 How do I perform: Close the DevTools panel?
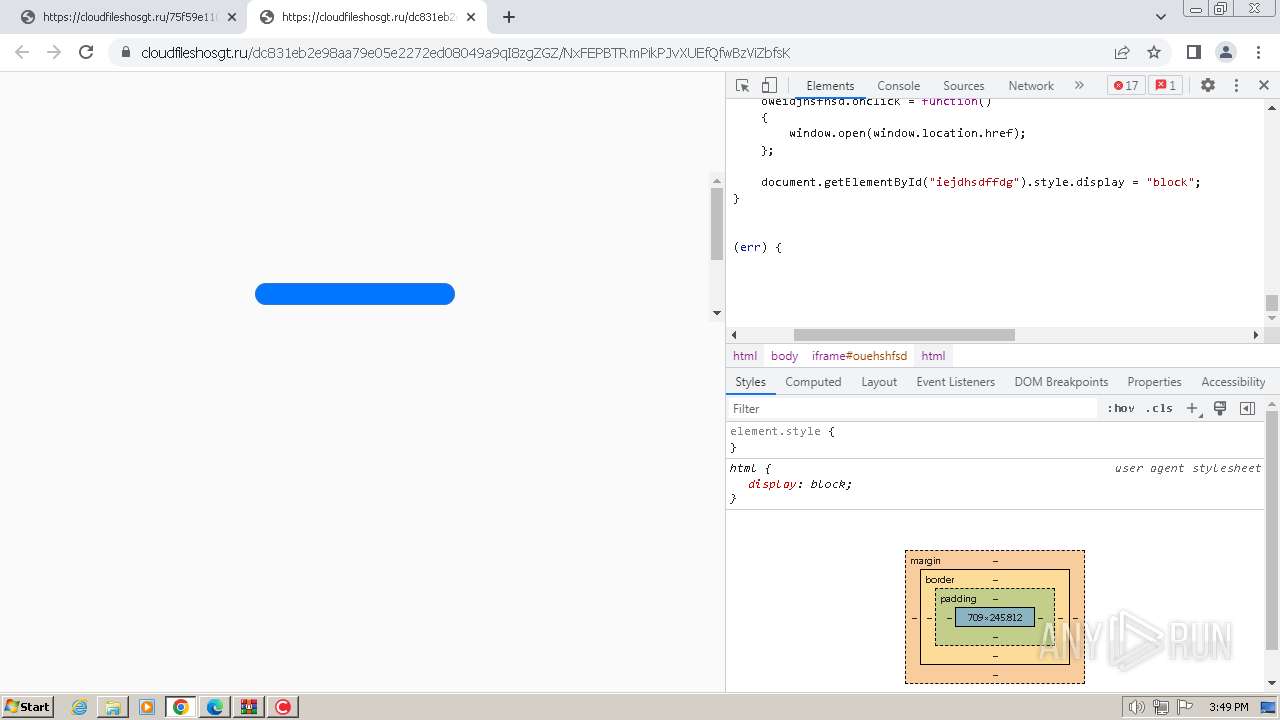point(1264,85)
